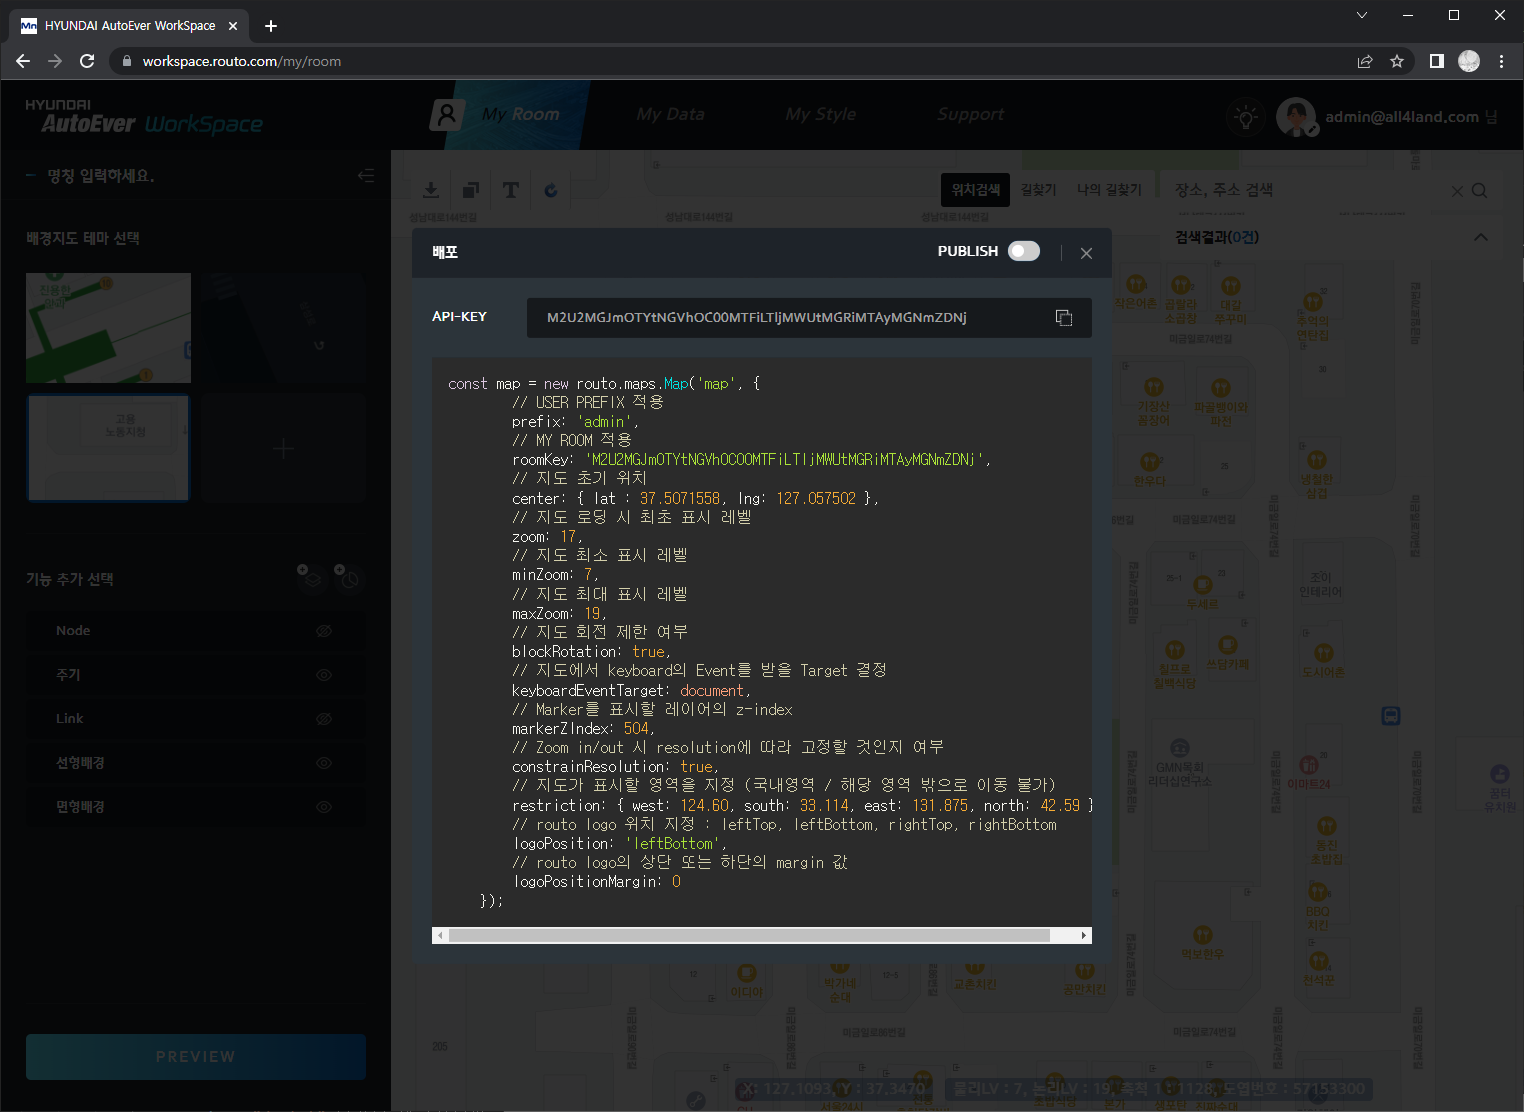Open the My Style tab
The image size is (1524, 1112).
point(820,114)
